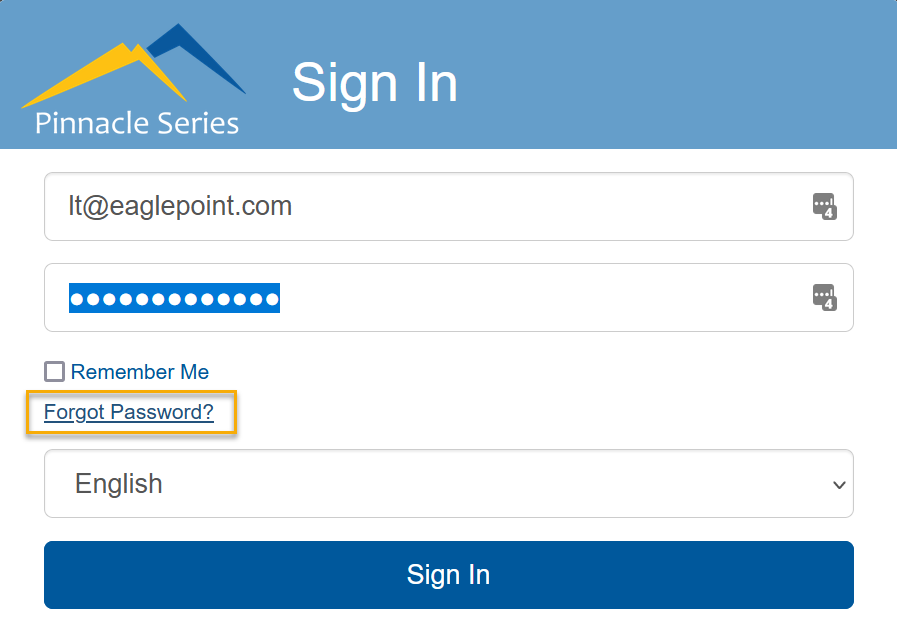Viewport: 897px width, 626px height.
Task: Expand the language selection combo box
Action: tap(448, 483)
